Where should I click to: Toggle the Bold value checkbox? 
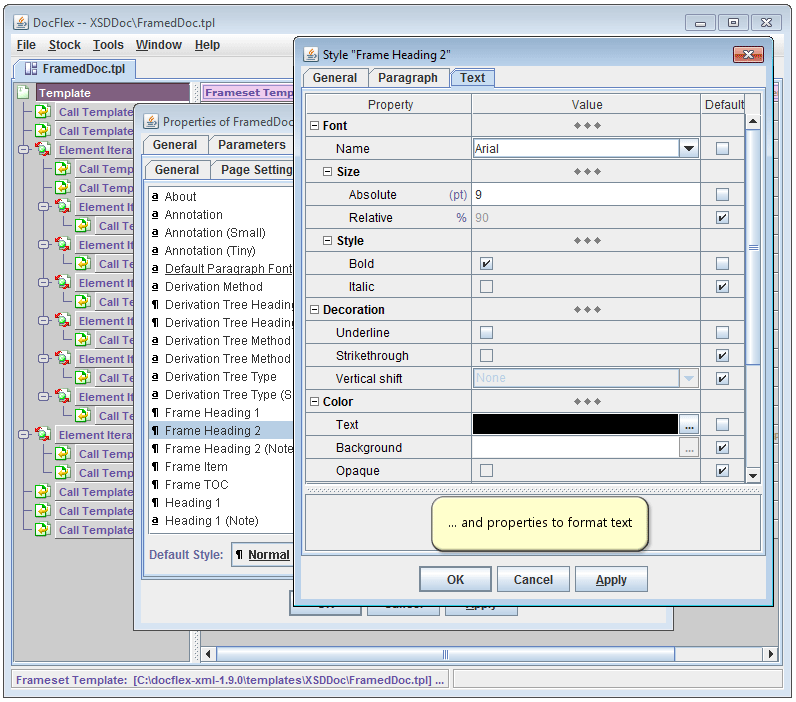486,264
